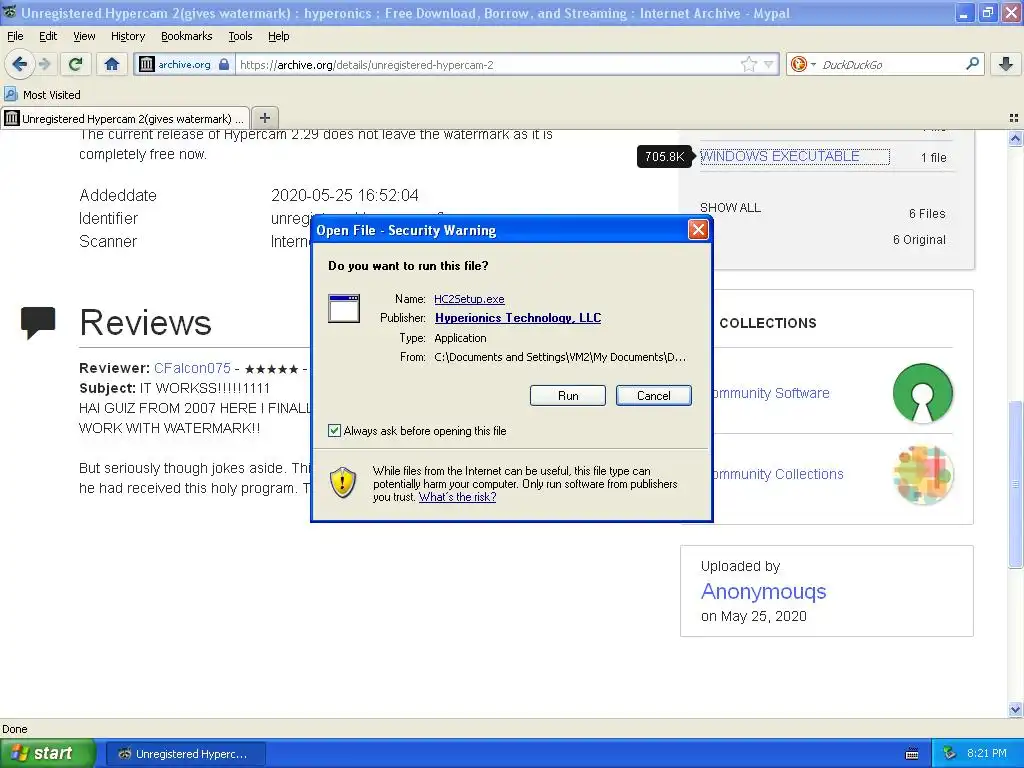Image resolution: width=1024 pixels, height=768 pixels.
Task: Open the URL history dropdown arrow
Action: (x=769, y=64)
